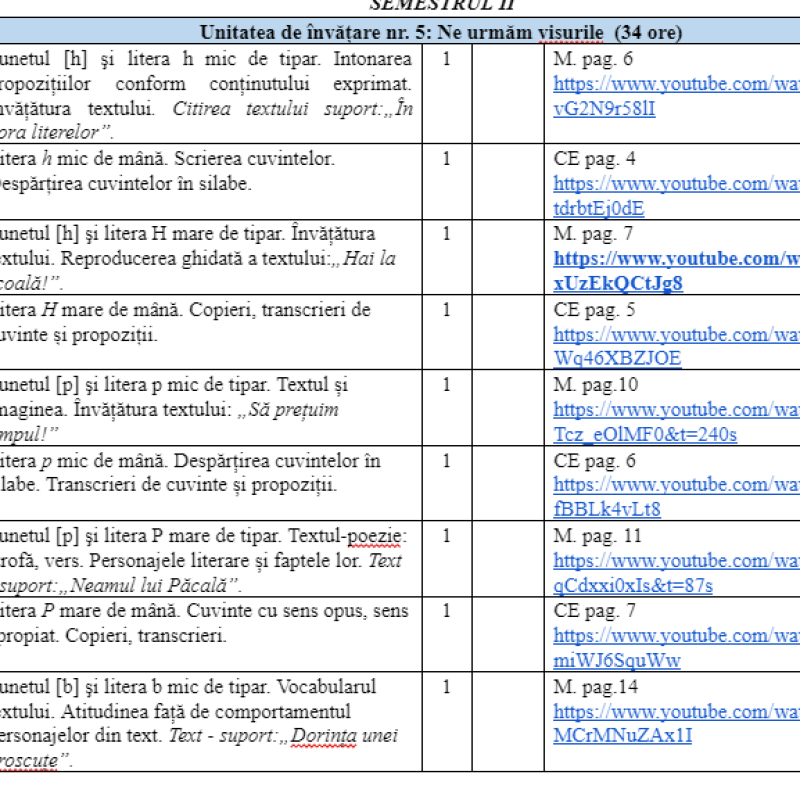Screen dimensions: 800x800
Task: Click the text 'M. pag. 7'
Action: pos(593,234)
